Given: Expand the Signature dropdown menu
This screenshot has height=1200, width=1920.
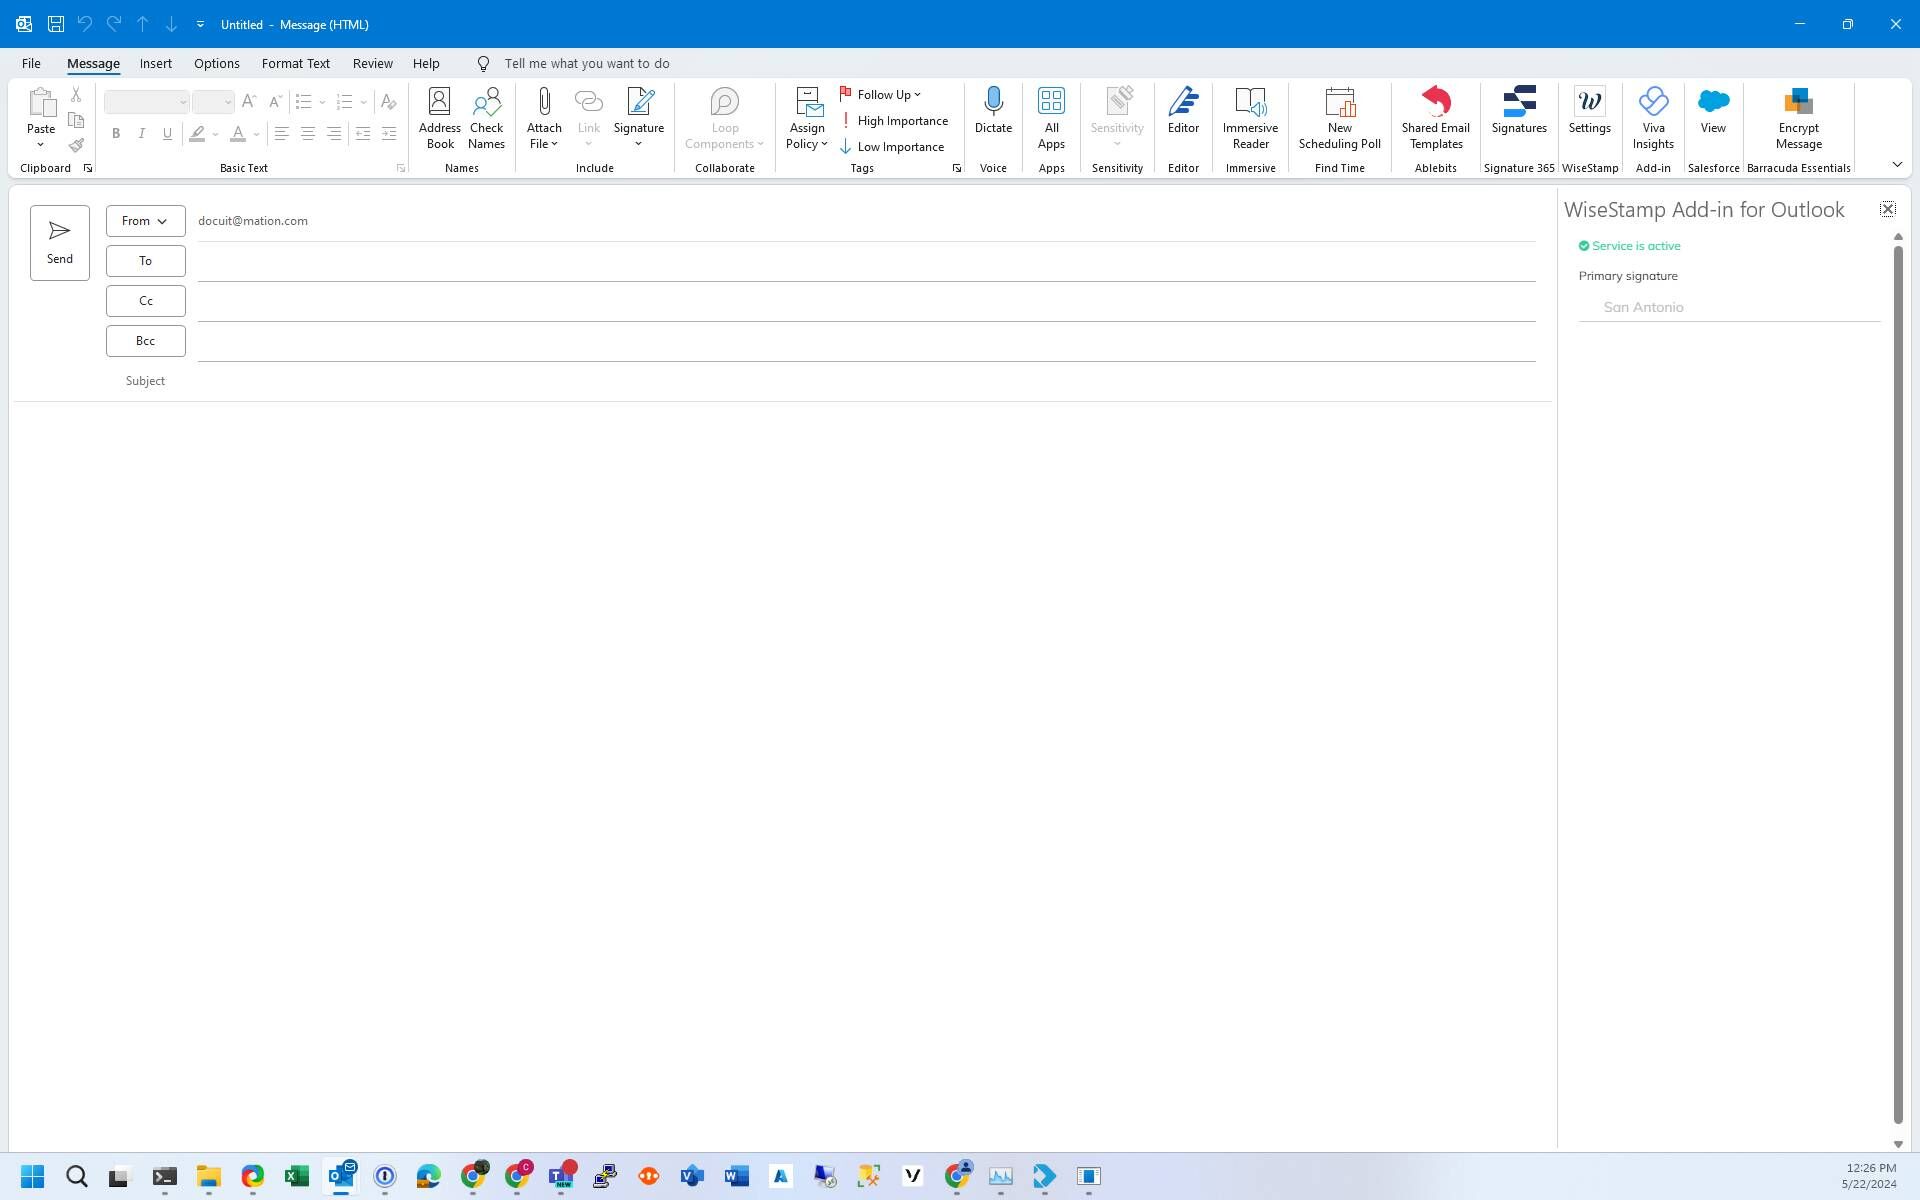Looking at the screenshot, I should (x=638, y=144).
